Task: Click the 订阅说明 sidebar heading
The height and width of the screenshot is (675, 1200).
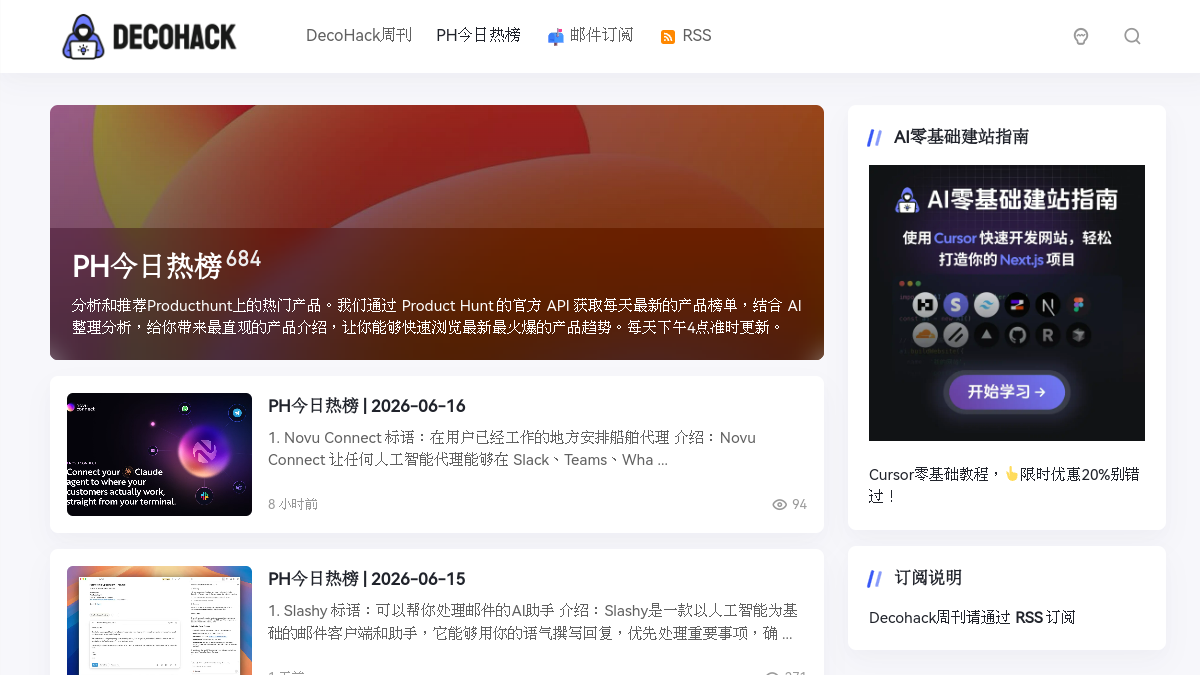Action: 928,577
